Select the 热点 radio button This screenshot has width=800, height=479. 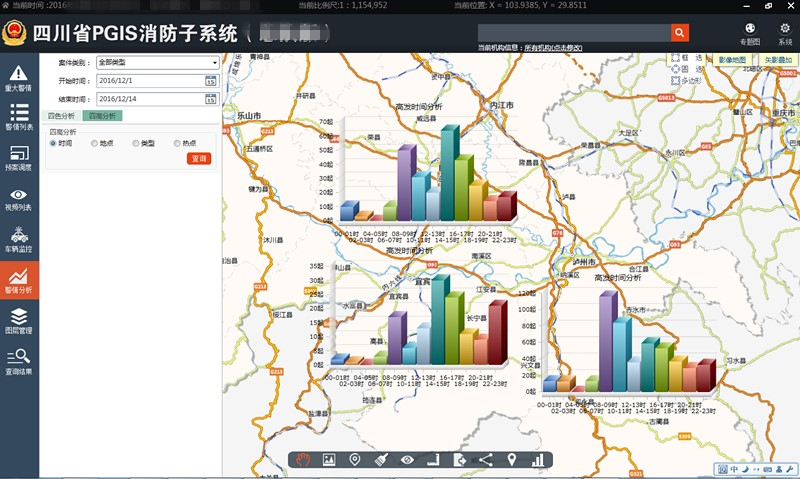click(x=177, y=143)
